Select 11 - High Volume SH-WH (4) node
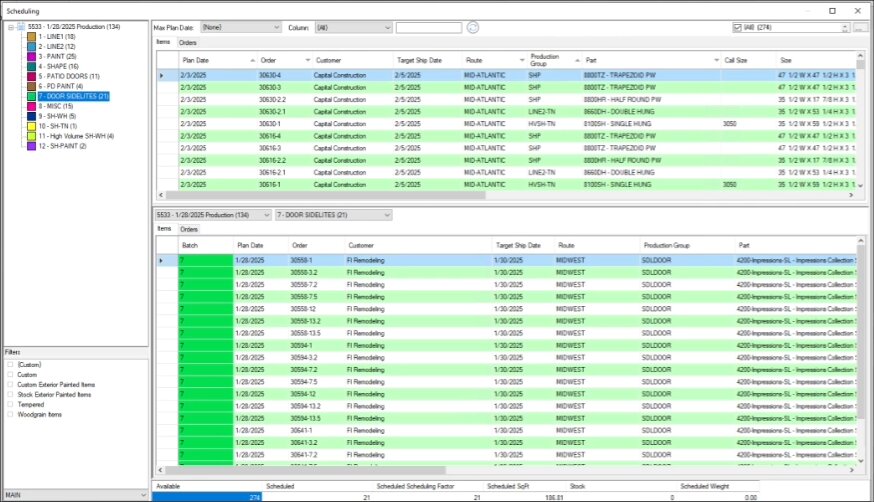 (x=76, y=137)
